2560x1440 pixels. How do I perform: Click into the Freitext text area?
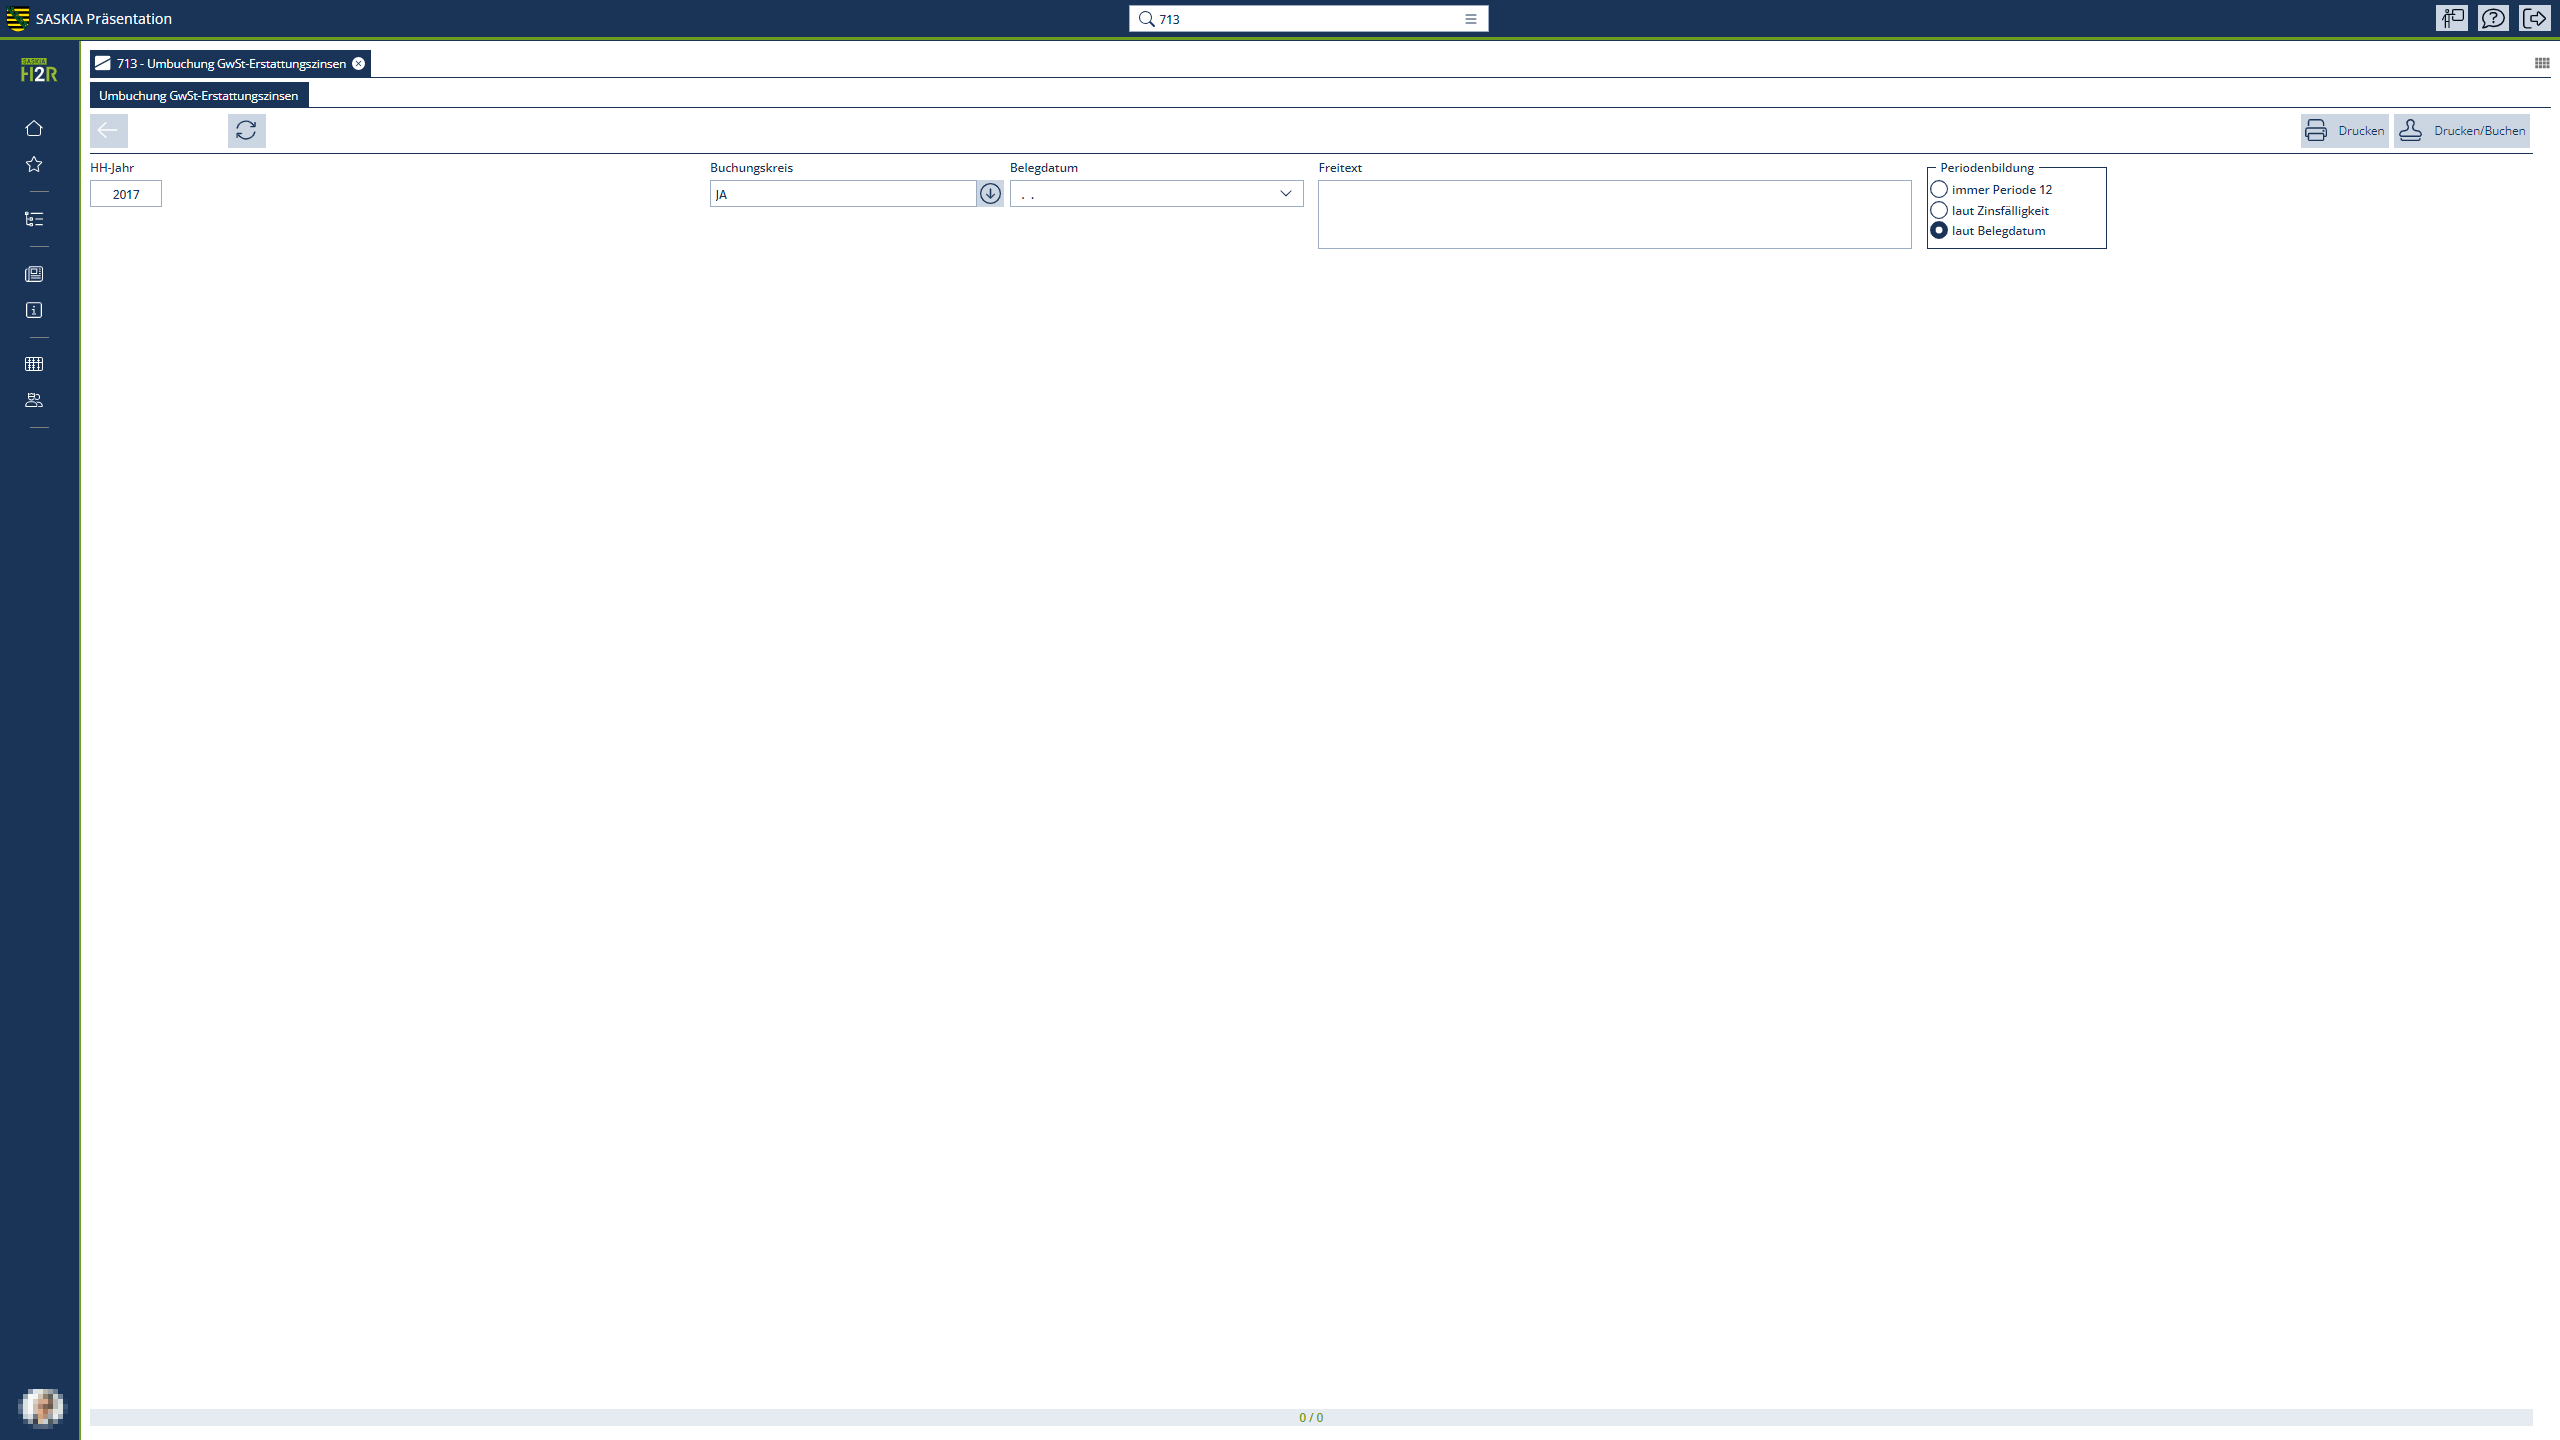(1614, 214)
